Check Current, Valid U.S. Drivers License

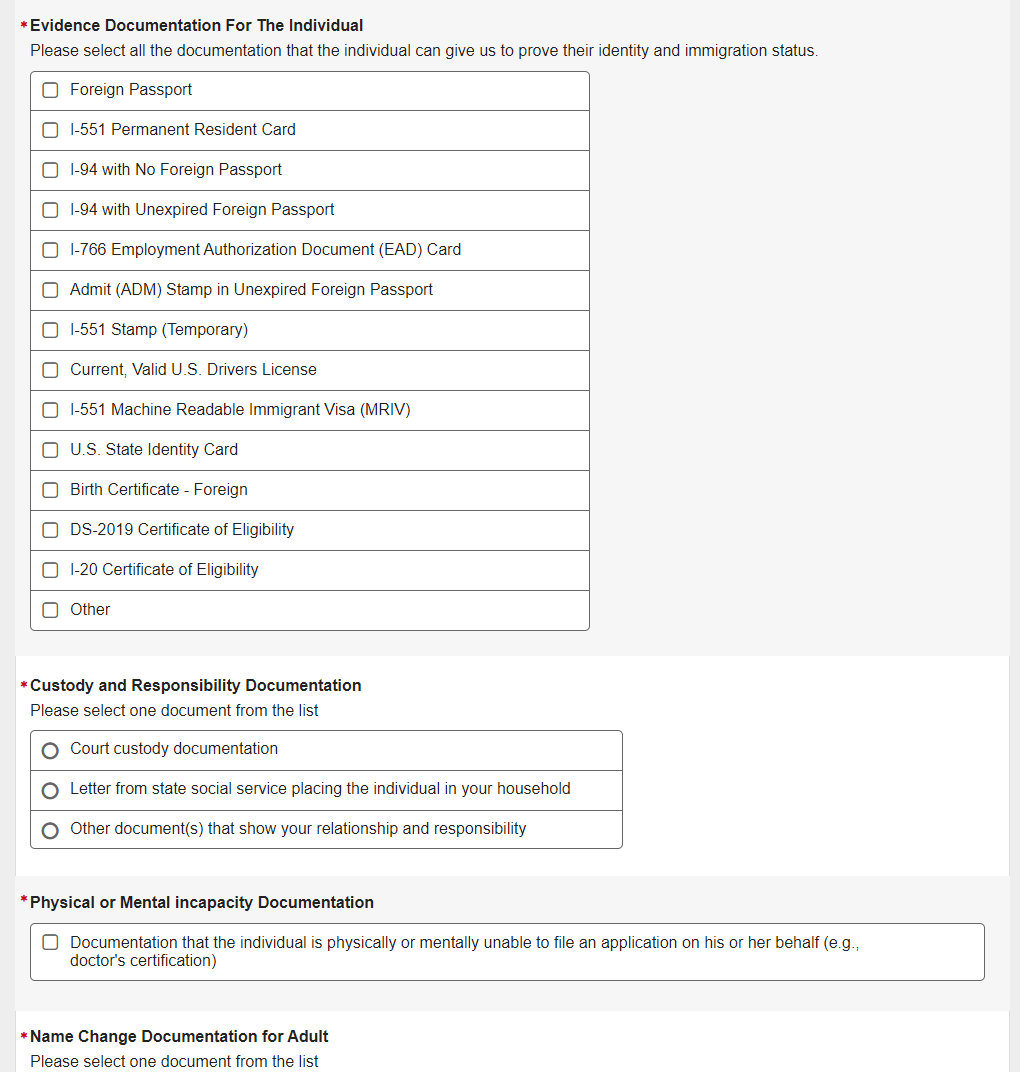pos(50,370)
